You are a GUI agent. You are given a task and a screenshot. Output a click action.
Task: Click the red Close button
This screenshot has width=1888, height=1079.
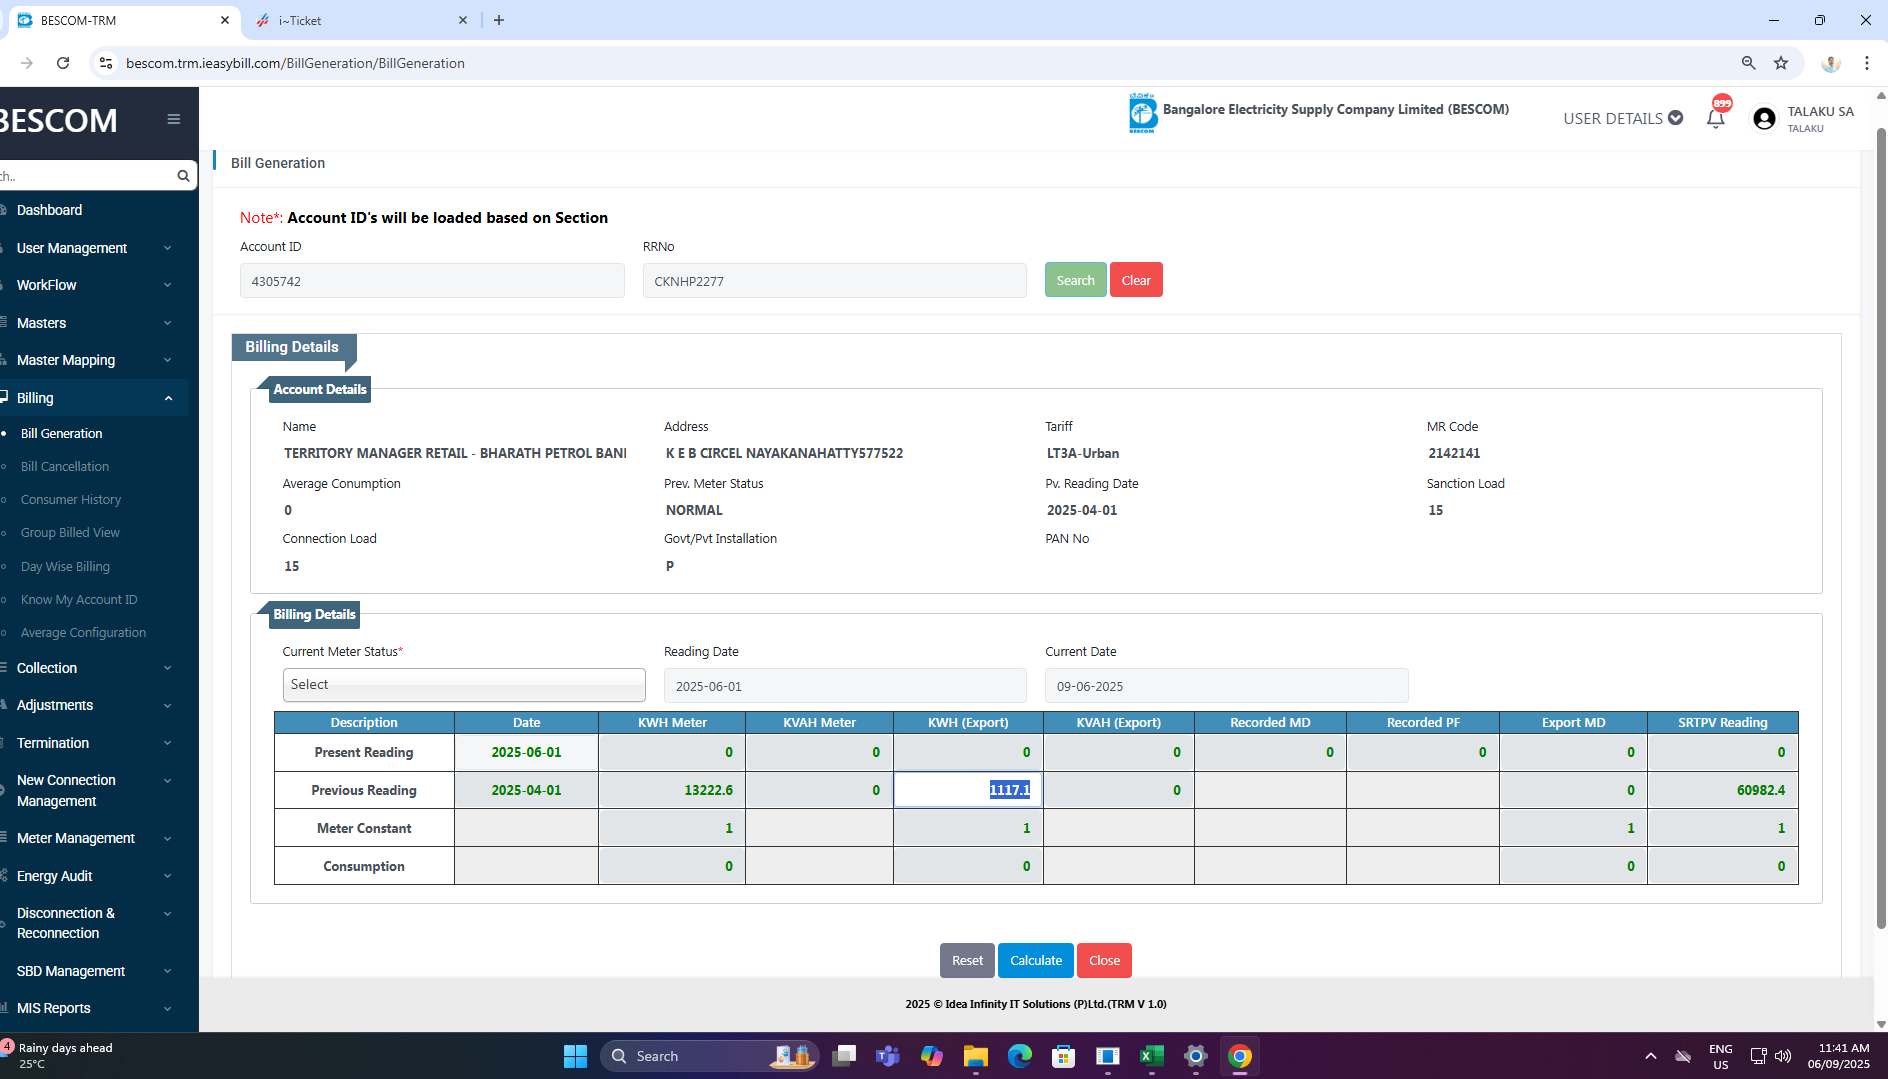click(x=1104, y=960)
